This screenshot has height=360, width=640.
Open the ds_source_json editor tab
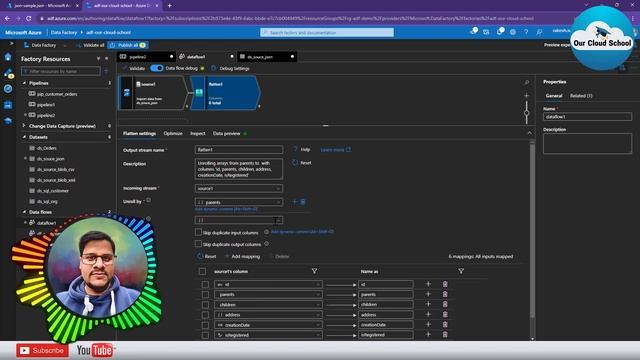point(267,57)
